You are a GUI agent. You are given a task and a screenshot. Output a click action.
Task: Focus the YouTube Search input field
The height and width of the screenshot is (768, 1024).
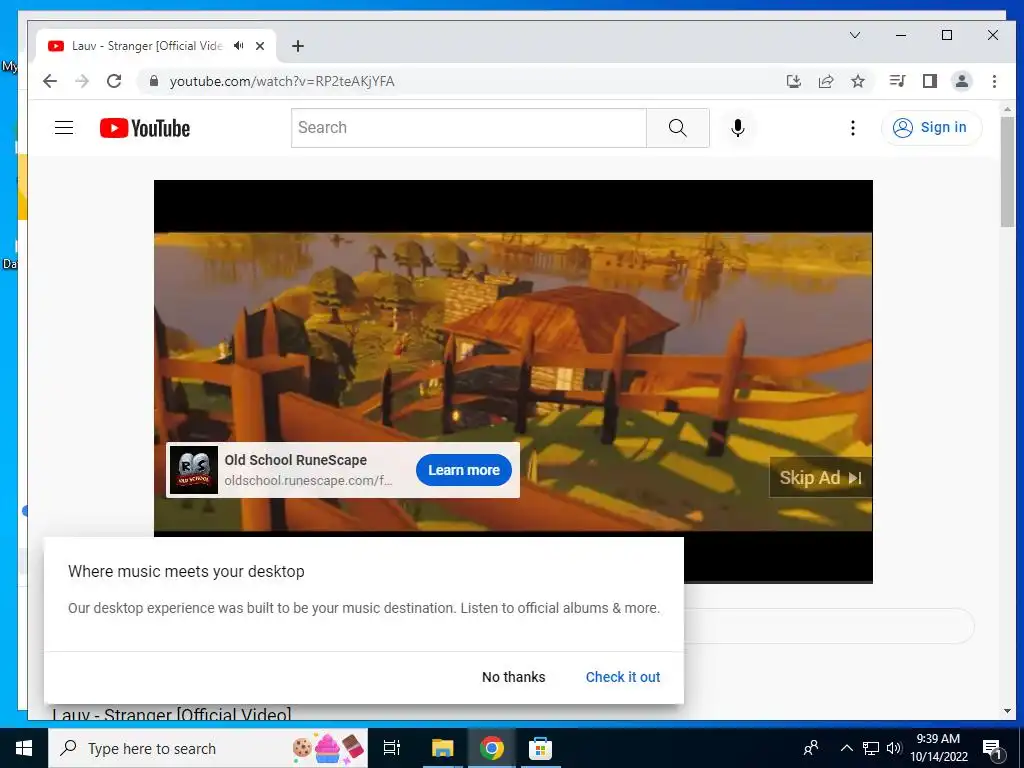click(x=469, y=128)
